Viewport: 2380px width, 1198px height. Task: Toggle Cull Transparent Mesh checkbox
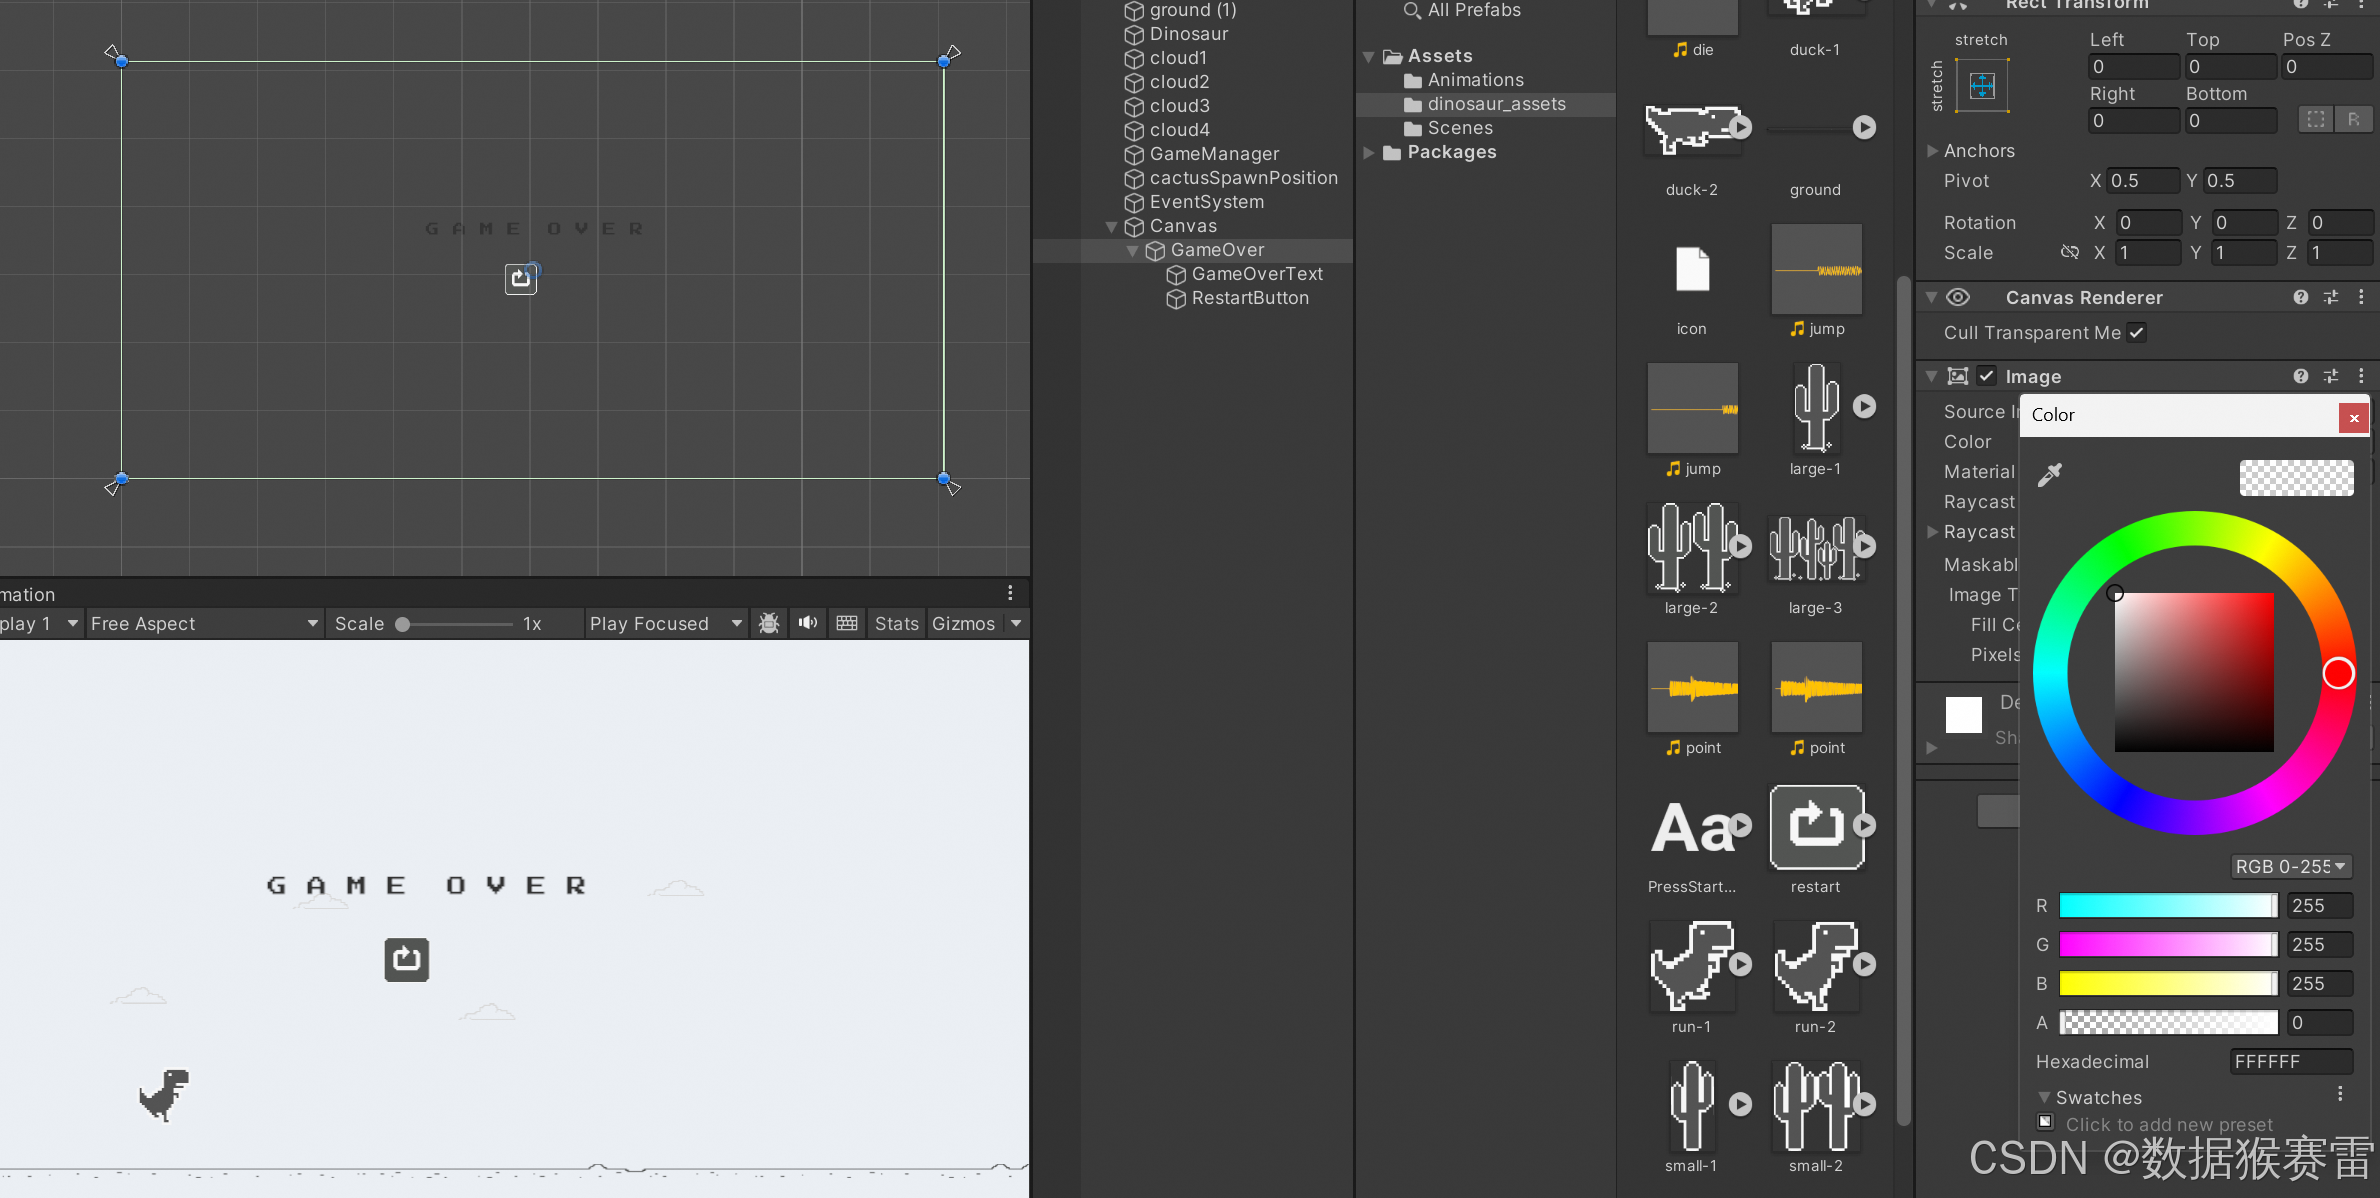[2136, 333]
